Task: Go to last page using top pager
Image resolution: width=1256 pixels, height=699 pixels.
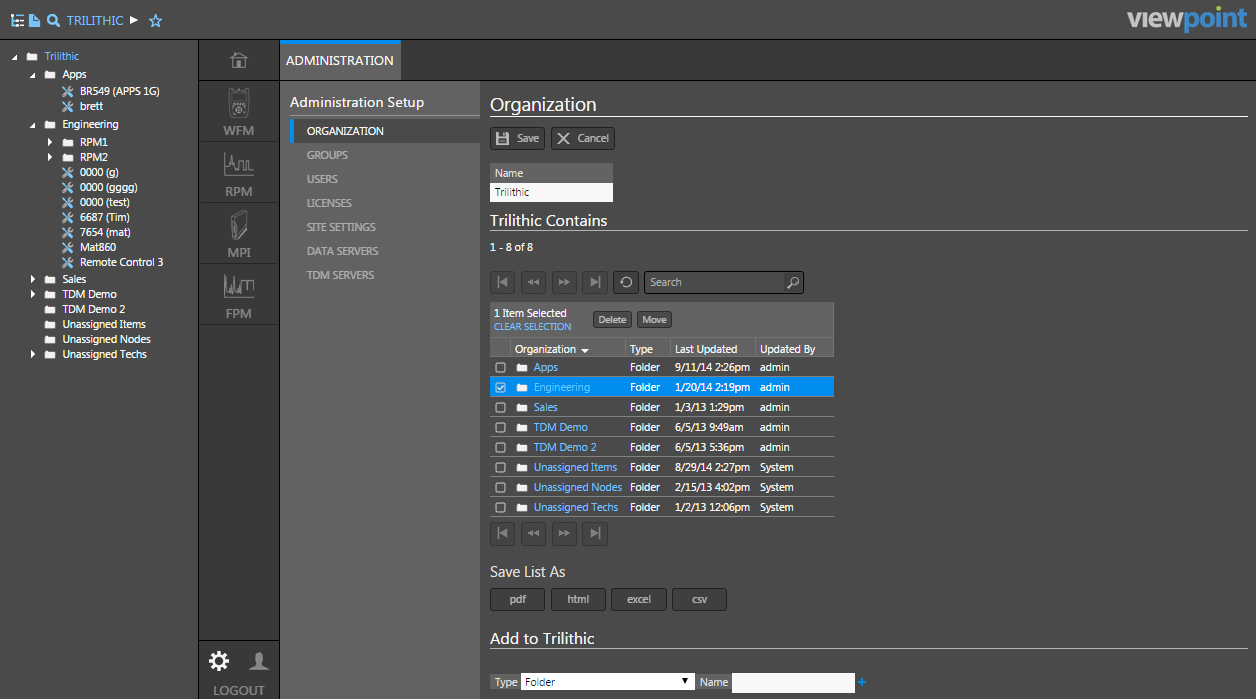Action: tap(595, 282)
